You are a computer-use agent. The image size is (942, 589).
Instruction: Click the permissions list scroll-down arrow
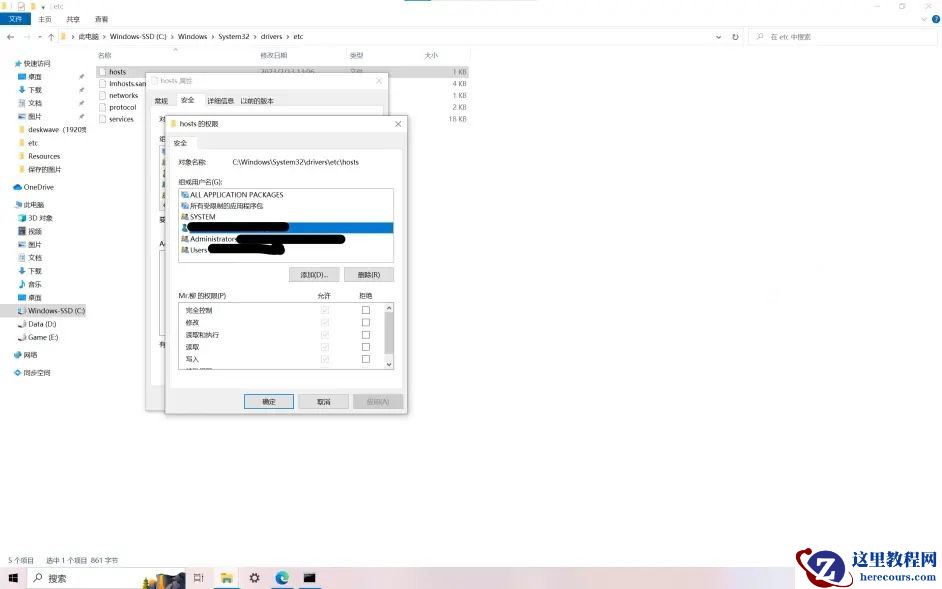coord(389,364)
